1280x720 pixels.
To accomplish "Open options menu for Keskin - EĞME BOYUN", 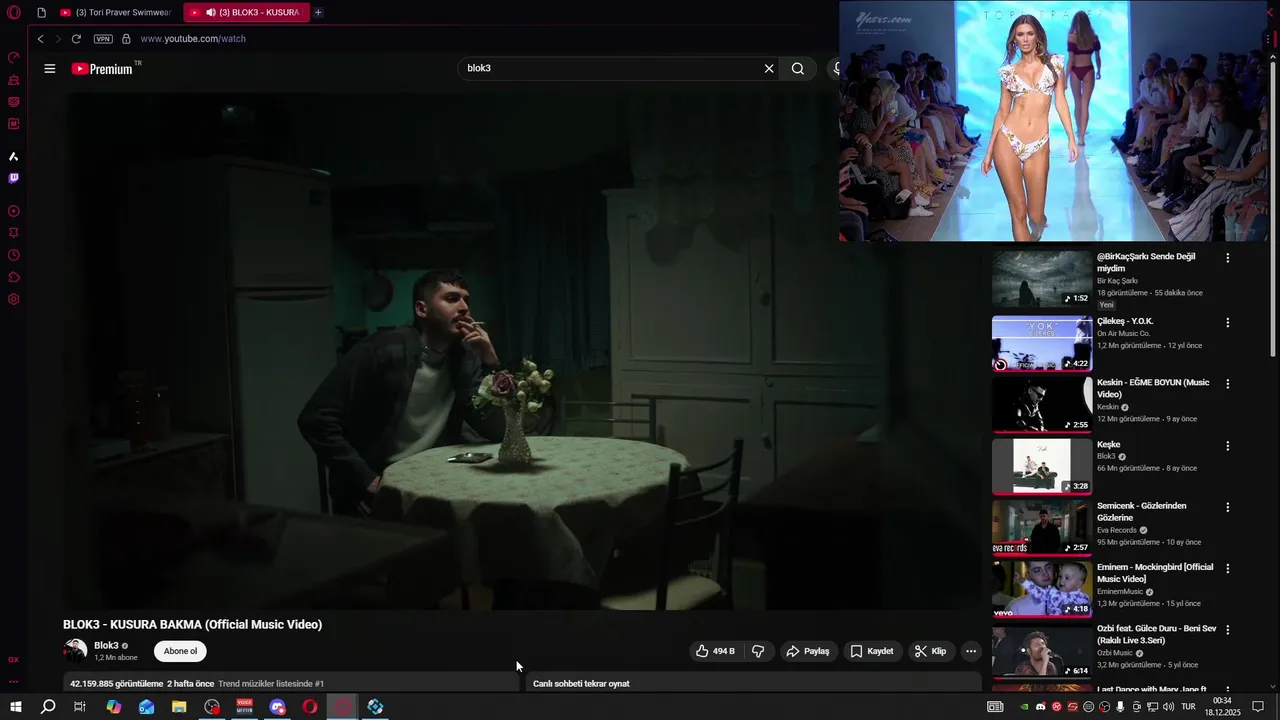I will click(x=1228, y=384).
